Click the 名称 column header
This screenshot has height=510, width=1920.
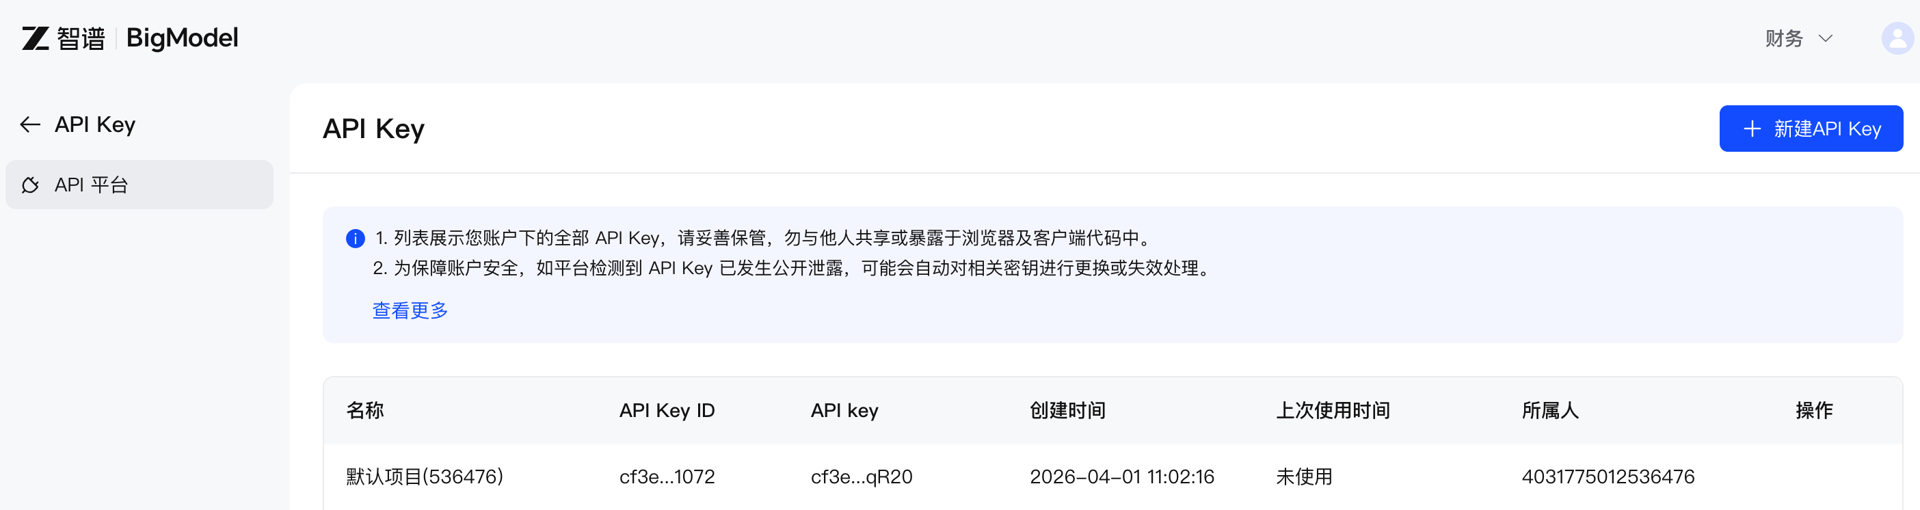[365, 410]
